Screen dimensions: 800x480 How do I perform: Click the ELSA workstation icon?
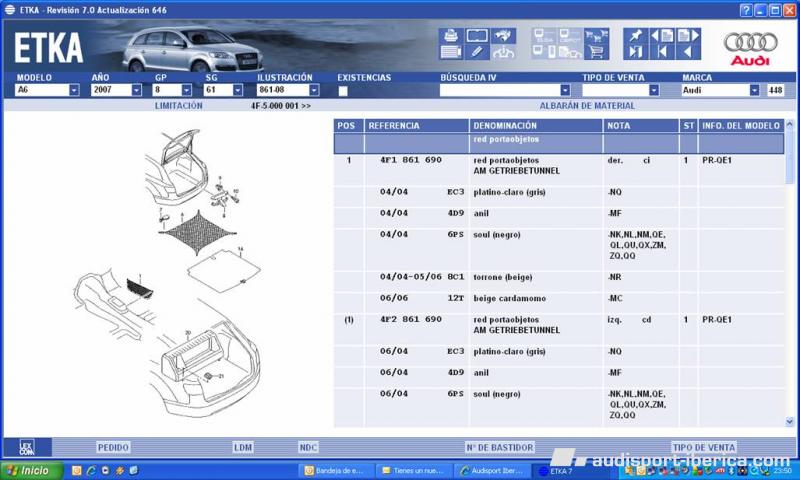point(544,36)
